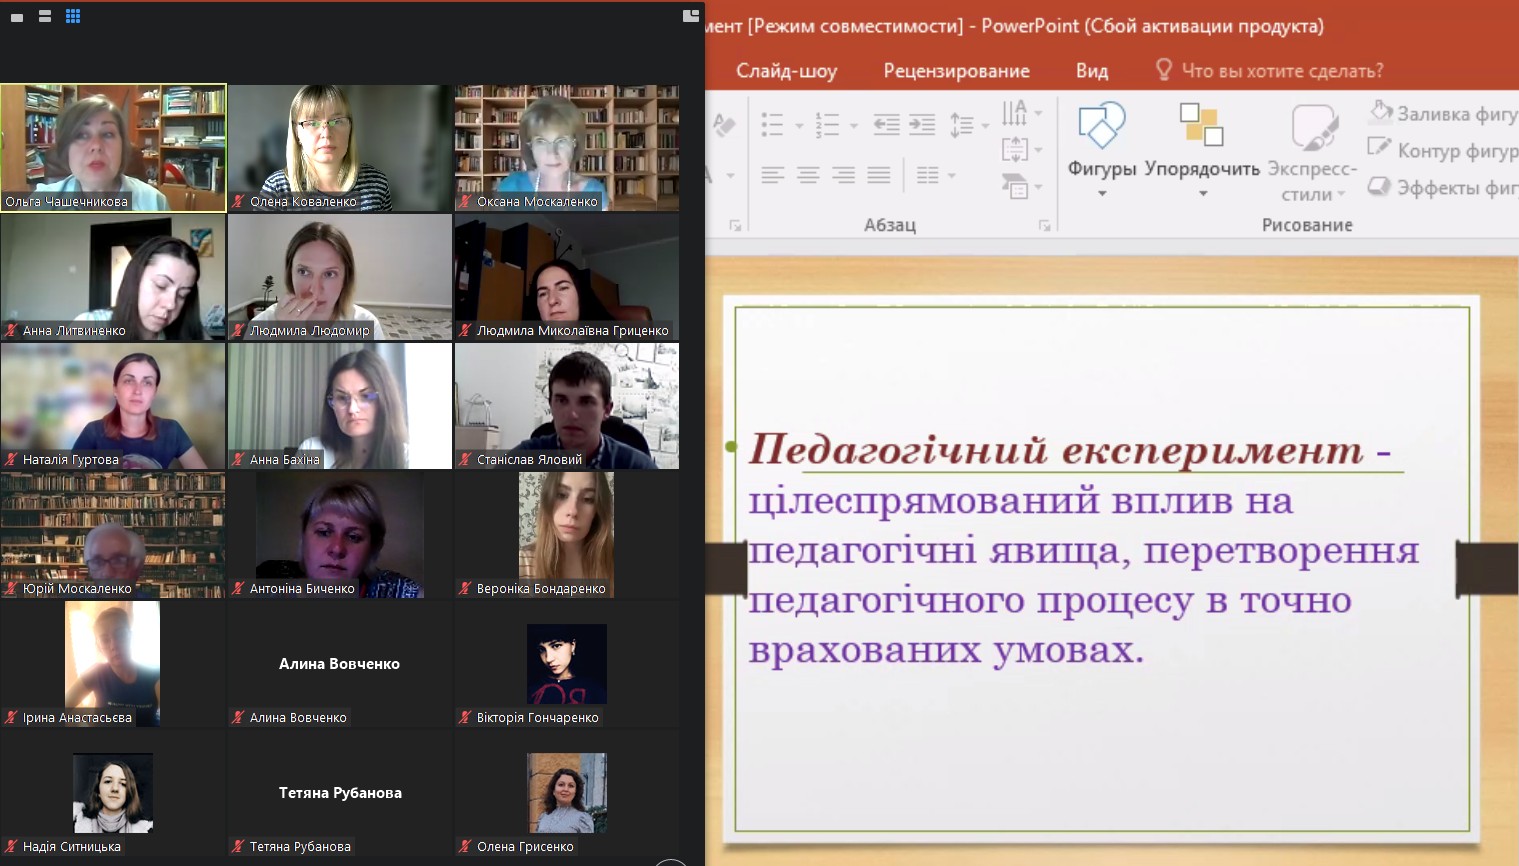Viewport: 1519px width, 866px height.
Task: Click the Заливка фигуры button
Action: coord(1443,114)
